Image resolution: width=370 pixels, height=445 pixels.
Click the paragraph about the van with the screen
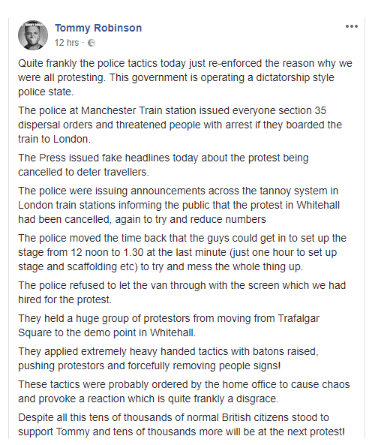point(182,292)
